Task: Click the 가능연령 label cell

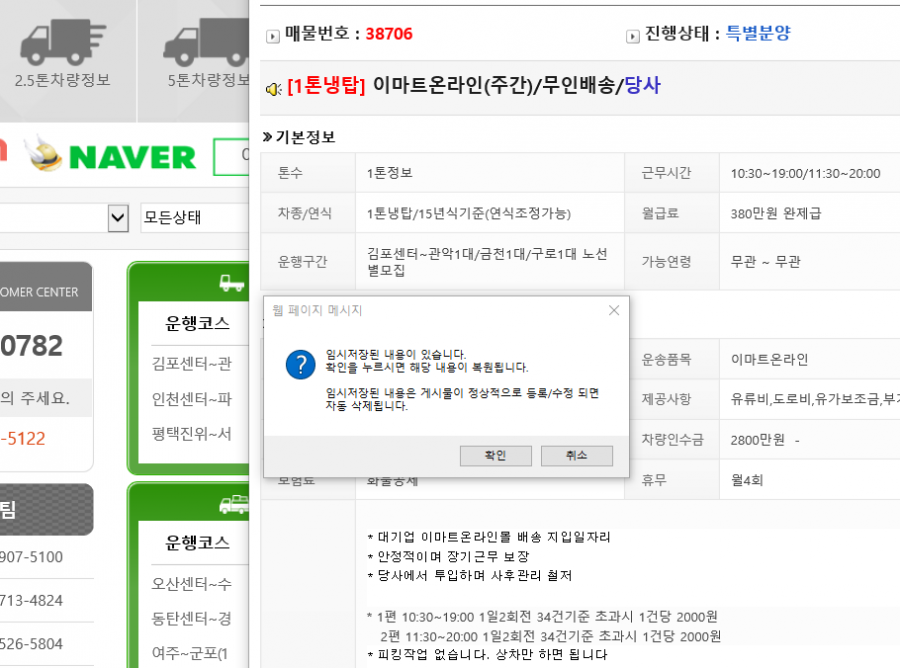Action: pos(672,262)
